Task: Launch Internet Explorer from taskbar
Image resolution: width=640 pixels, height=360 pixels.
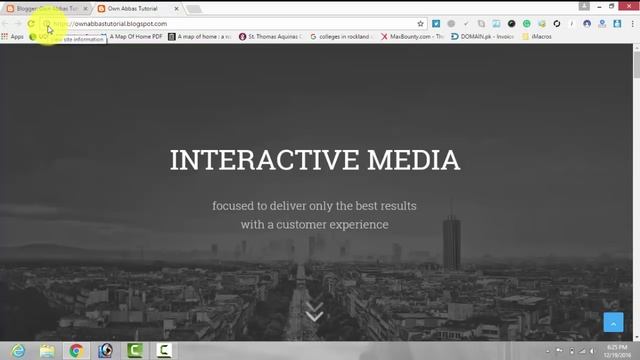Action: [x=18, y=351]
